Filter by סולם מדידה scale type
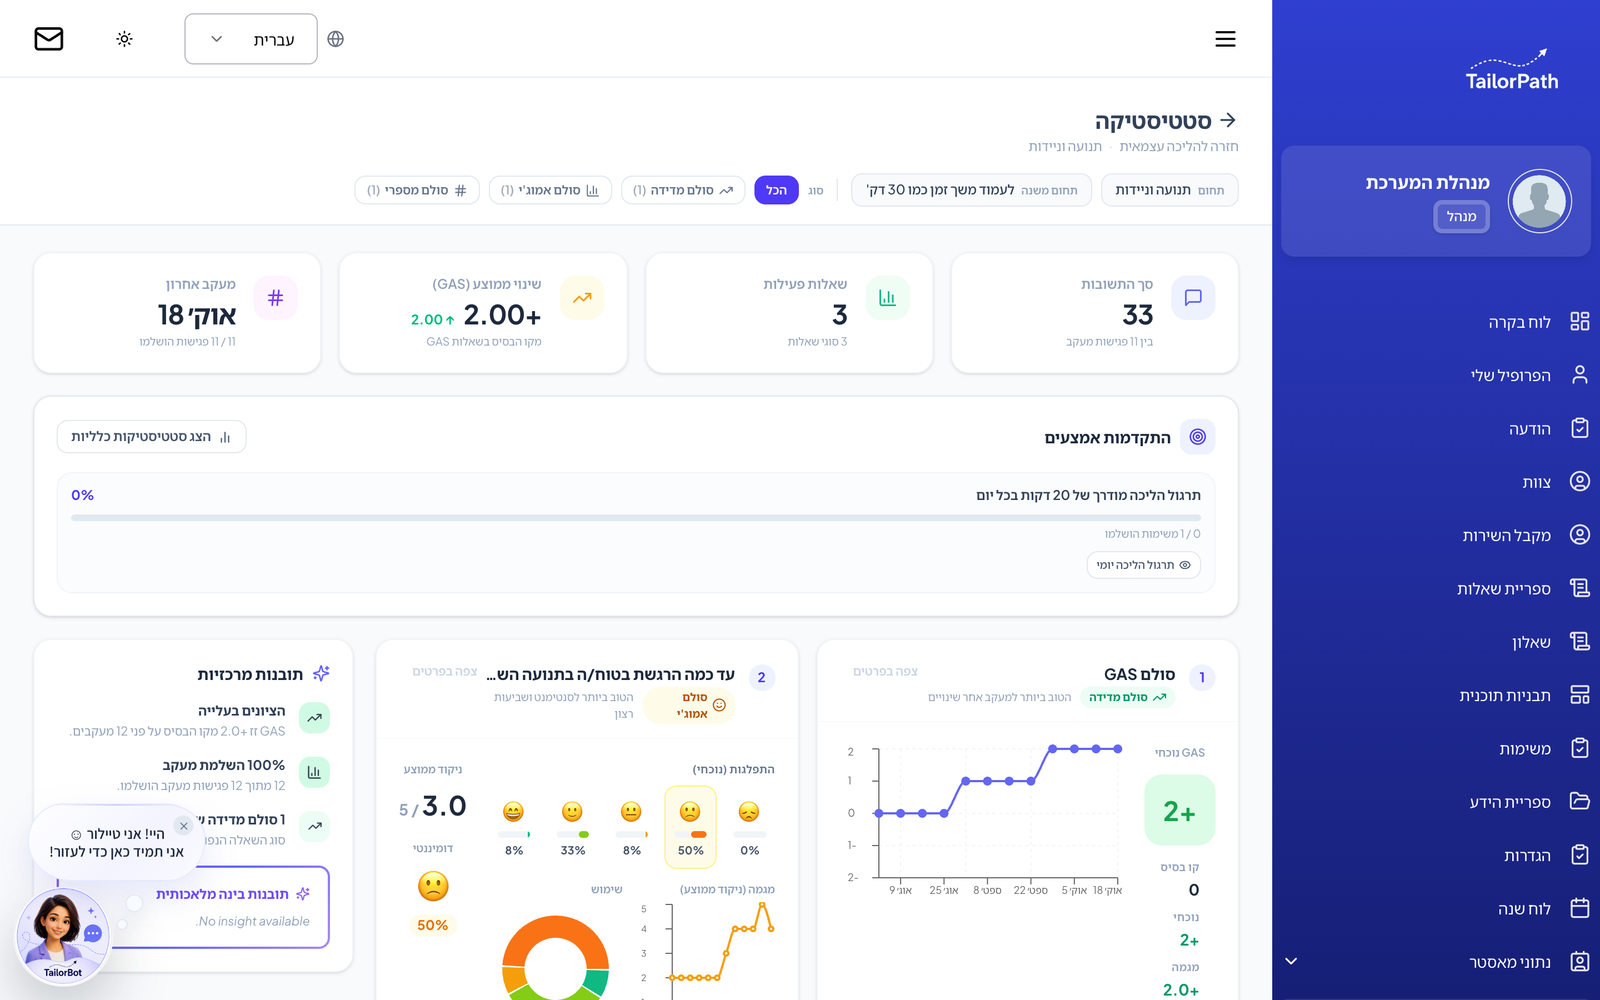1600x1000 pixels. point(683,190)
